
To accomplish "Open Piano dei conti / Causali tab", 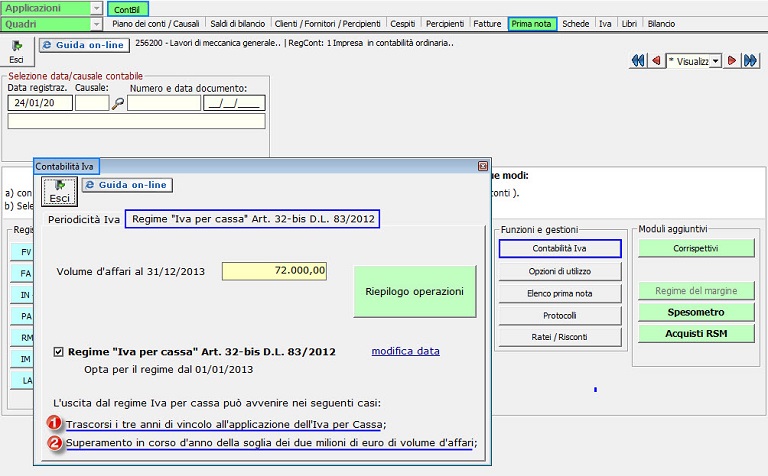I will (x=155, y=24).
